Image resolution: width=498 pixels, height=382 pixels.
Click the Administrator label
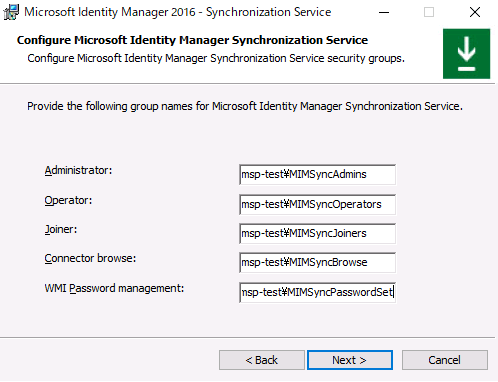point(78,170)
